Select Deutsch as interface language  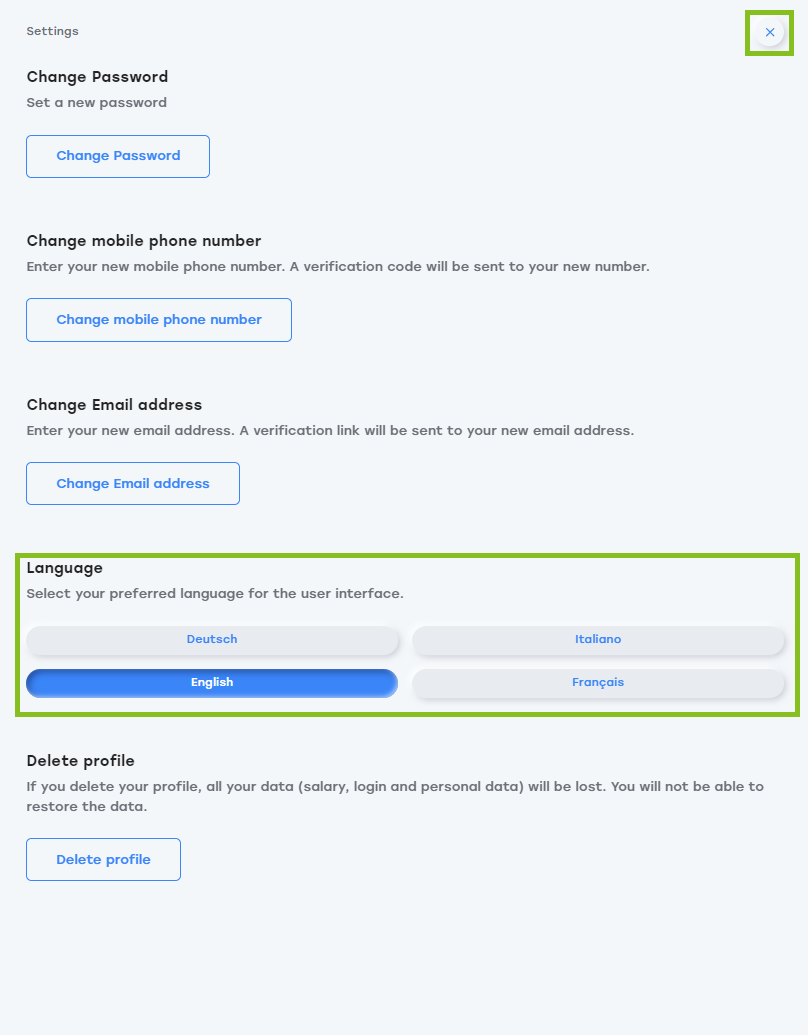(212, 640)
